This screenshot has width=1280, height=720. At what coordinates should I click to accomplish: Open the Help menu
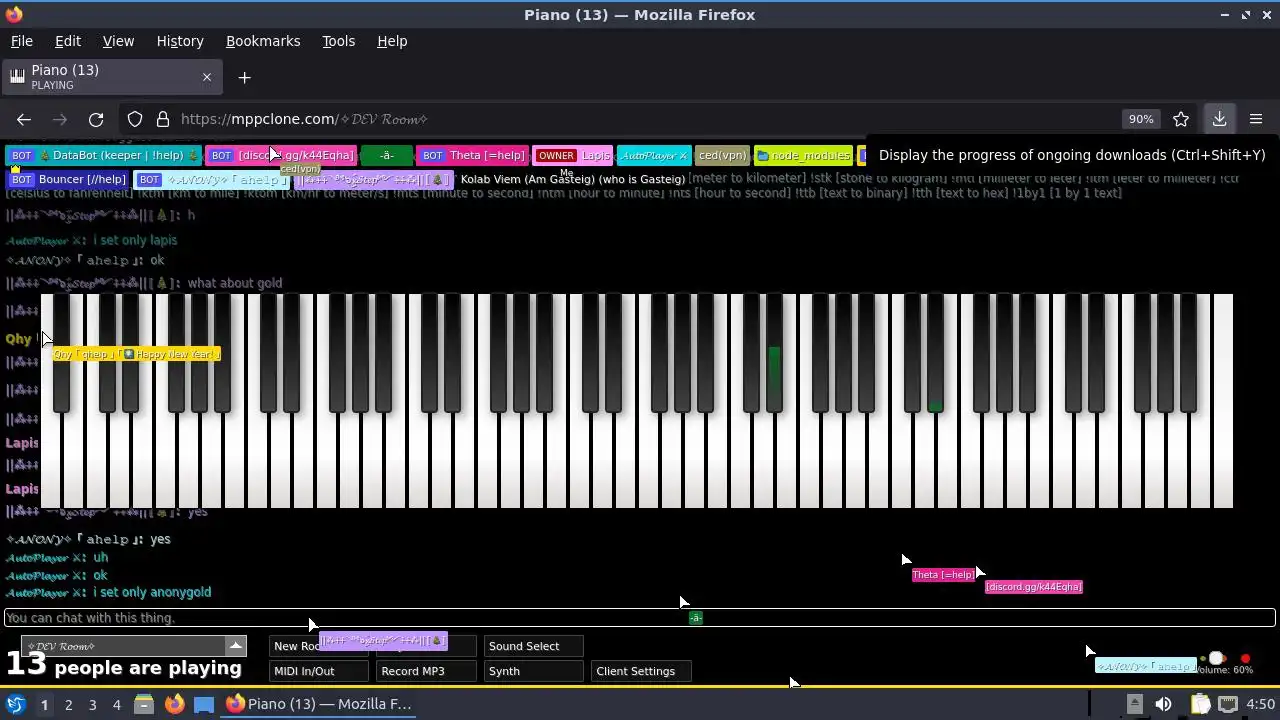pyautogui.click(x=392, y=41)
